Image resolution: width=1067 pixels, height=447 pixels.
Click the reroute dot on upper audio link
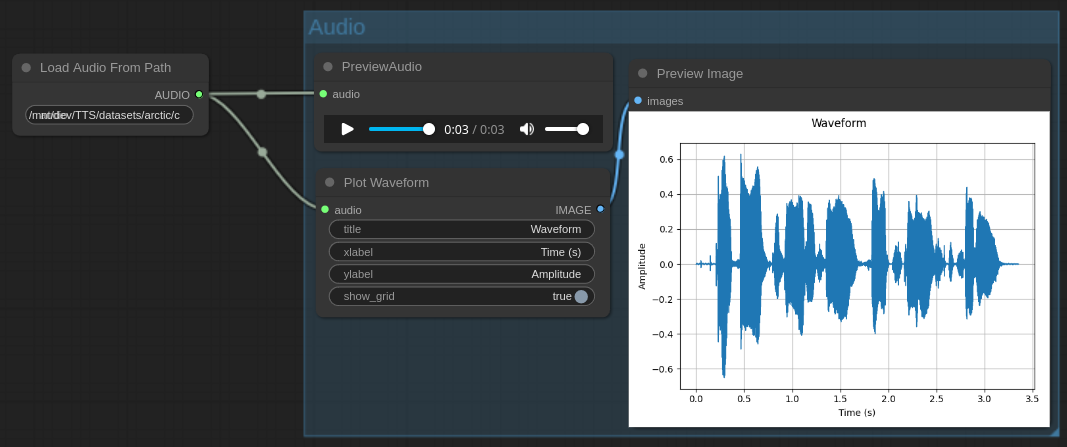click(x=261, y=94)
